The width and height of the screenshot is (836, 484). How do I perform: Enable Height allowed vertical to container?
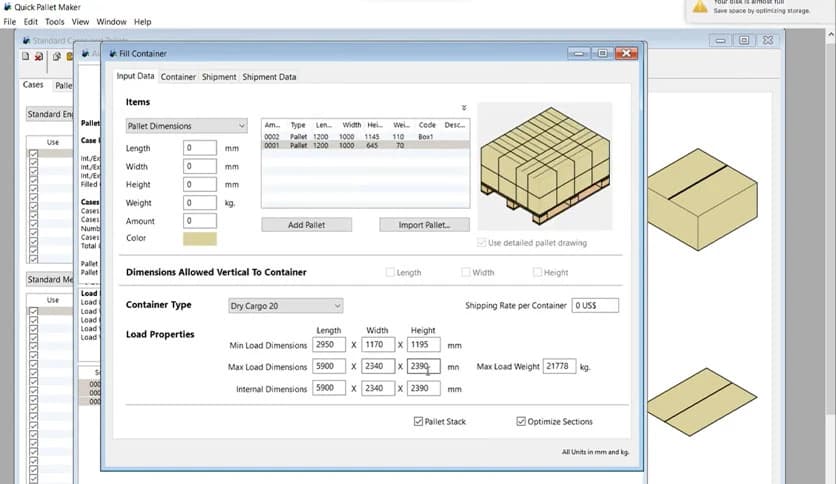coord(538,272)
